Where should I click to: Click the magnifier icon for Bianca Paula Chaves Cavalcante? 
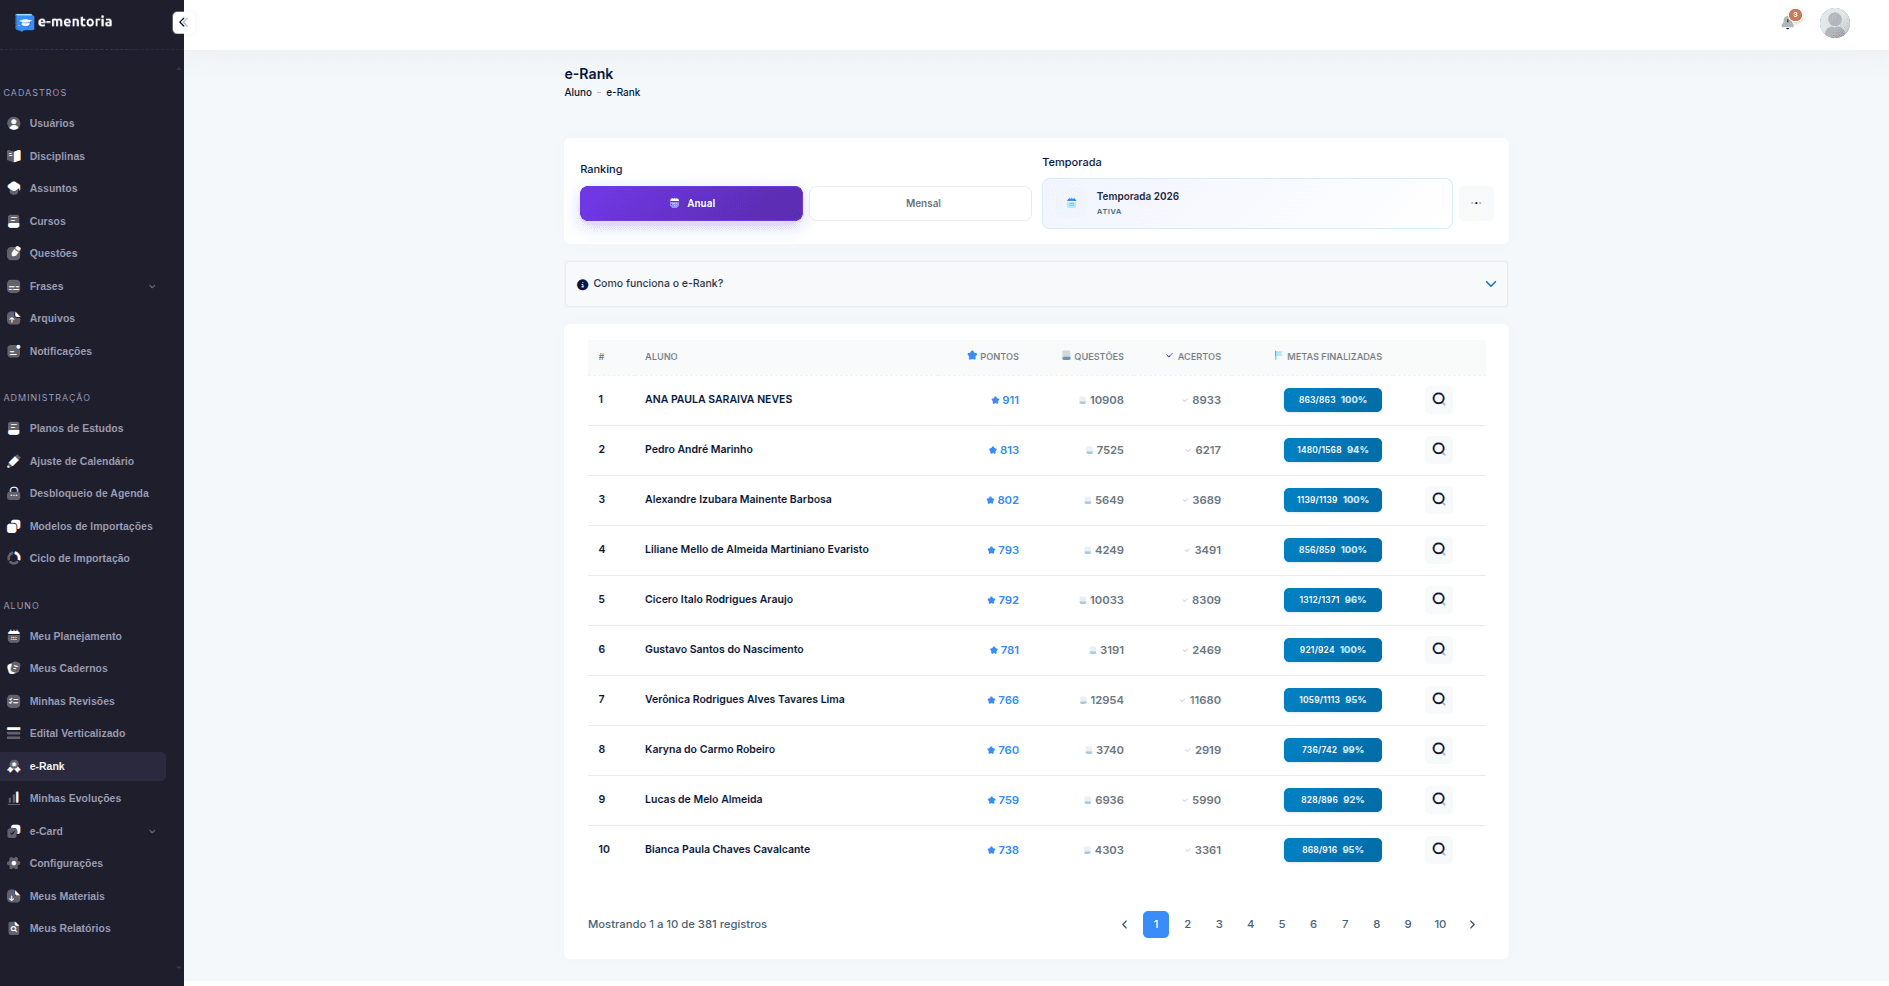1439,849
